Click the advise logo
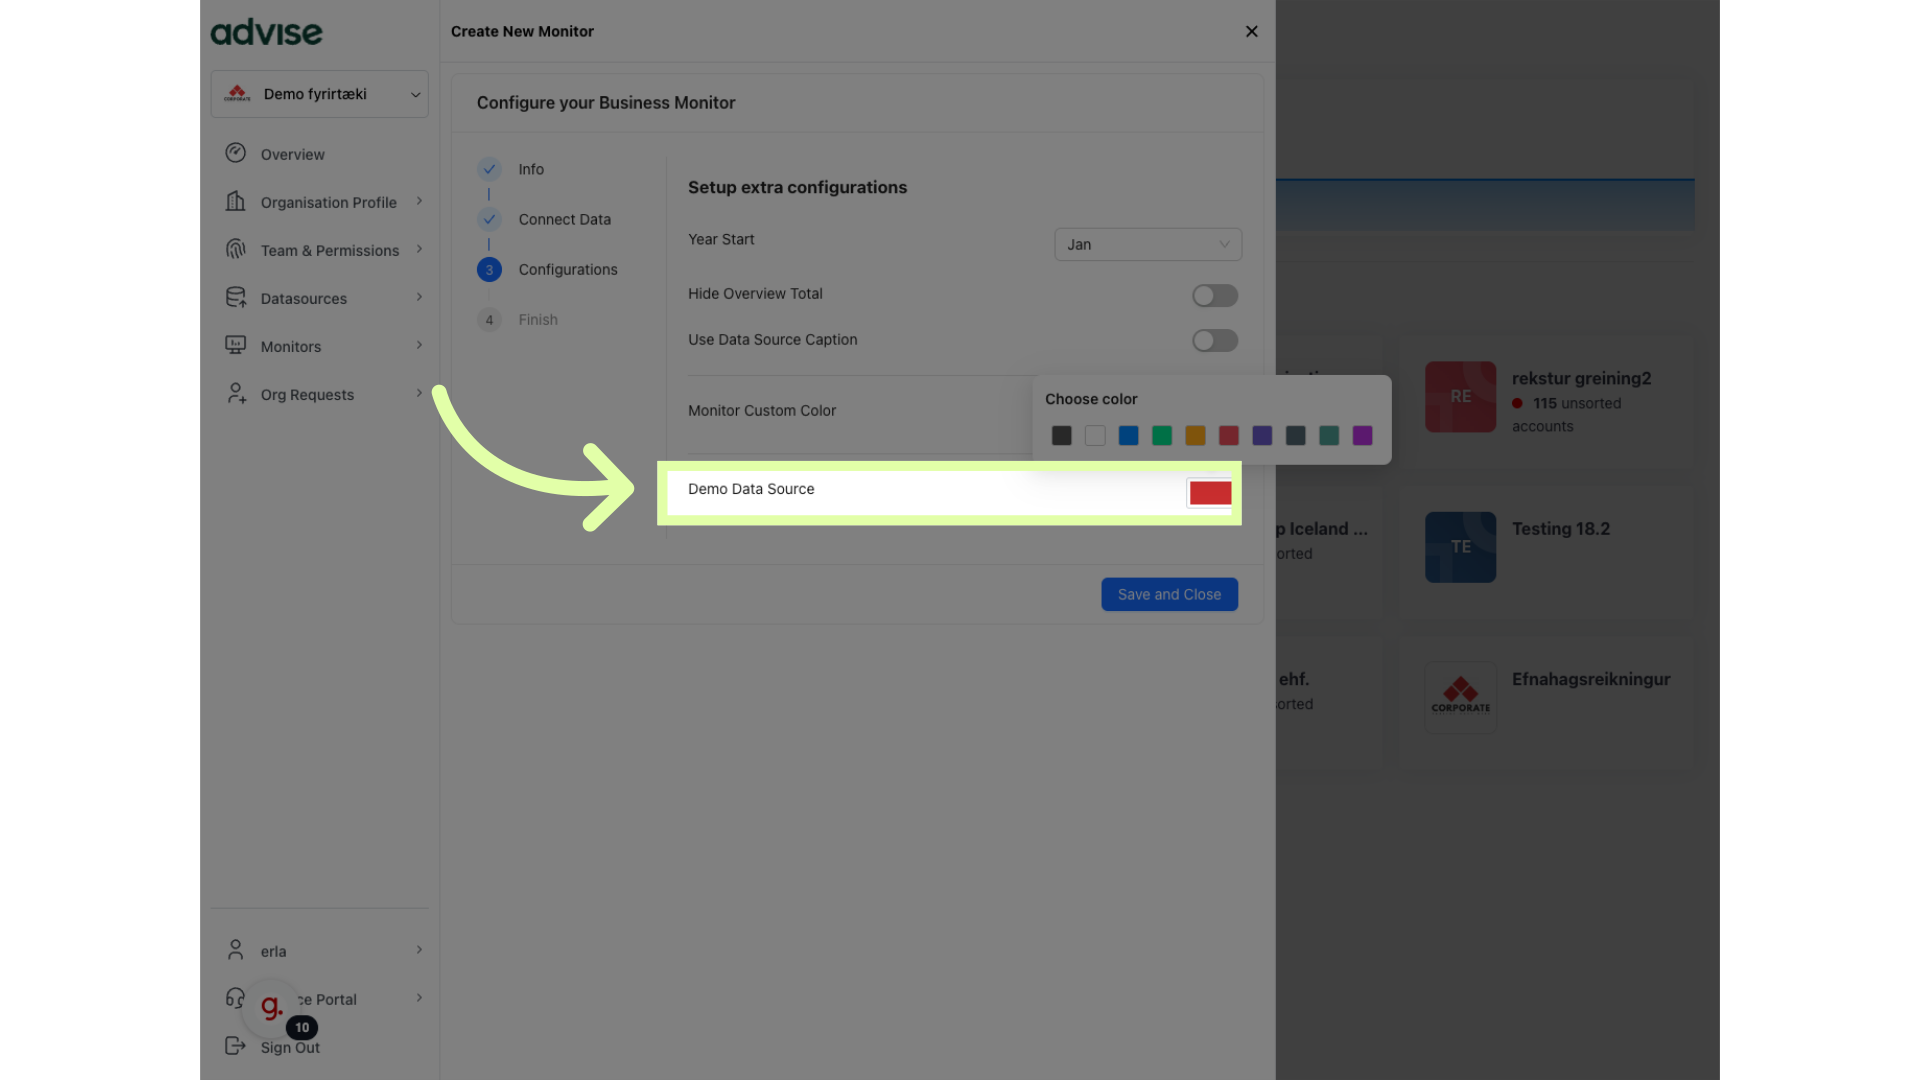The height and width of the screenshot is (1080, 1920). click(266, 32)
